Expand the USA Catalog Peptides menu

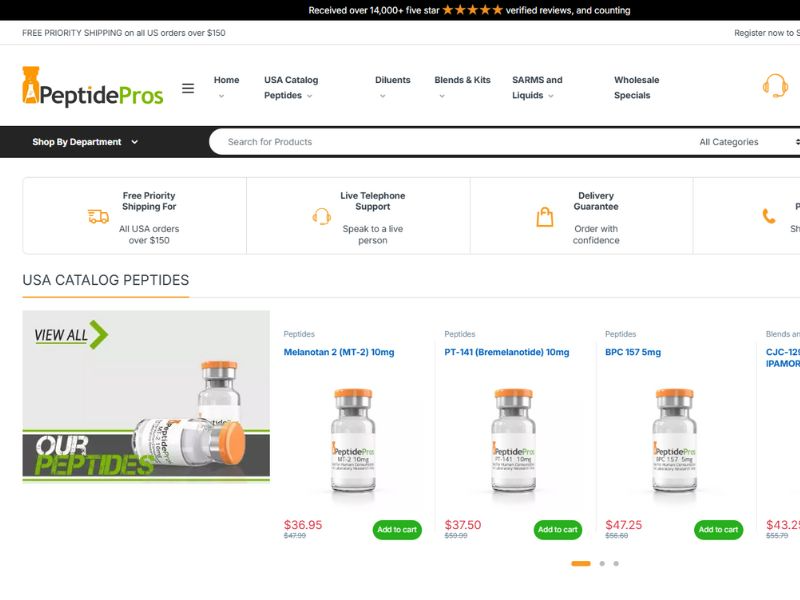[x=290, y=88]
